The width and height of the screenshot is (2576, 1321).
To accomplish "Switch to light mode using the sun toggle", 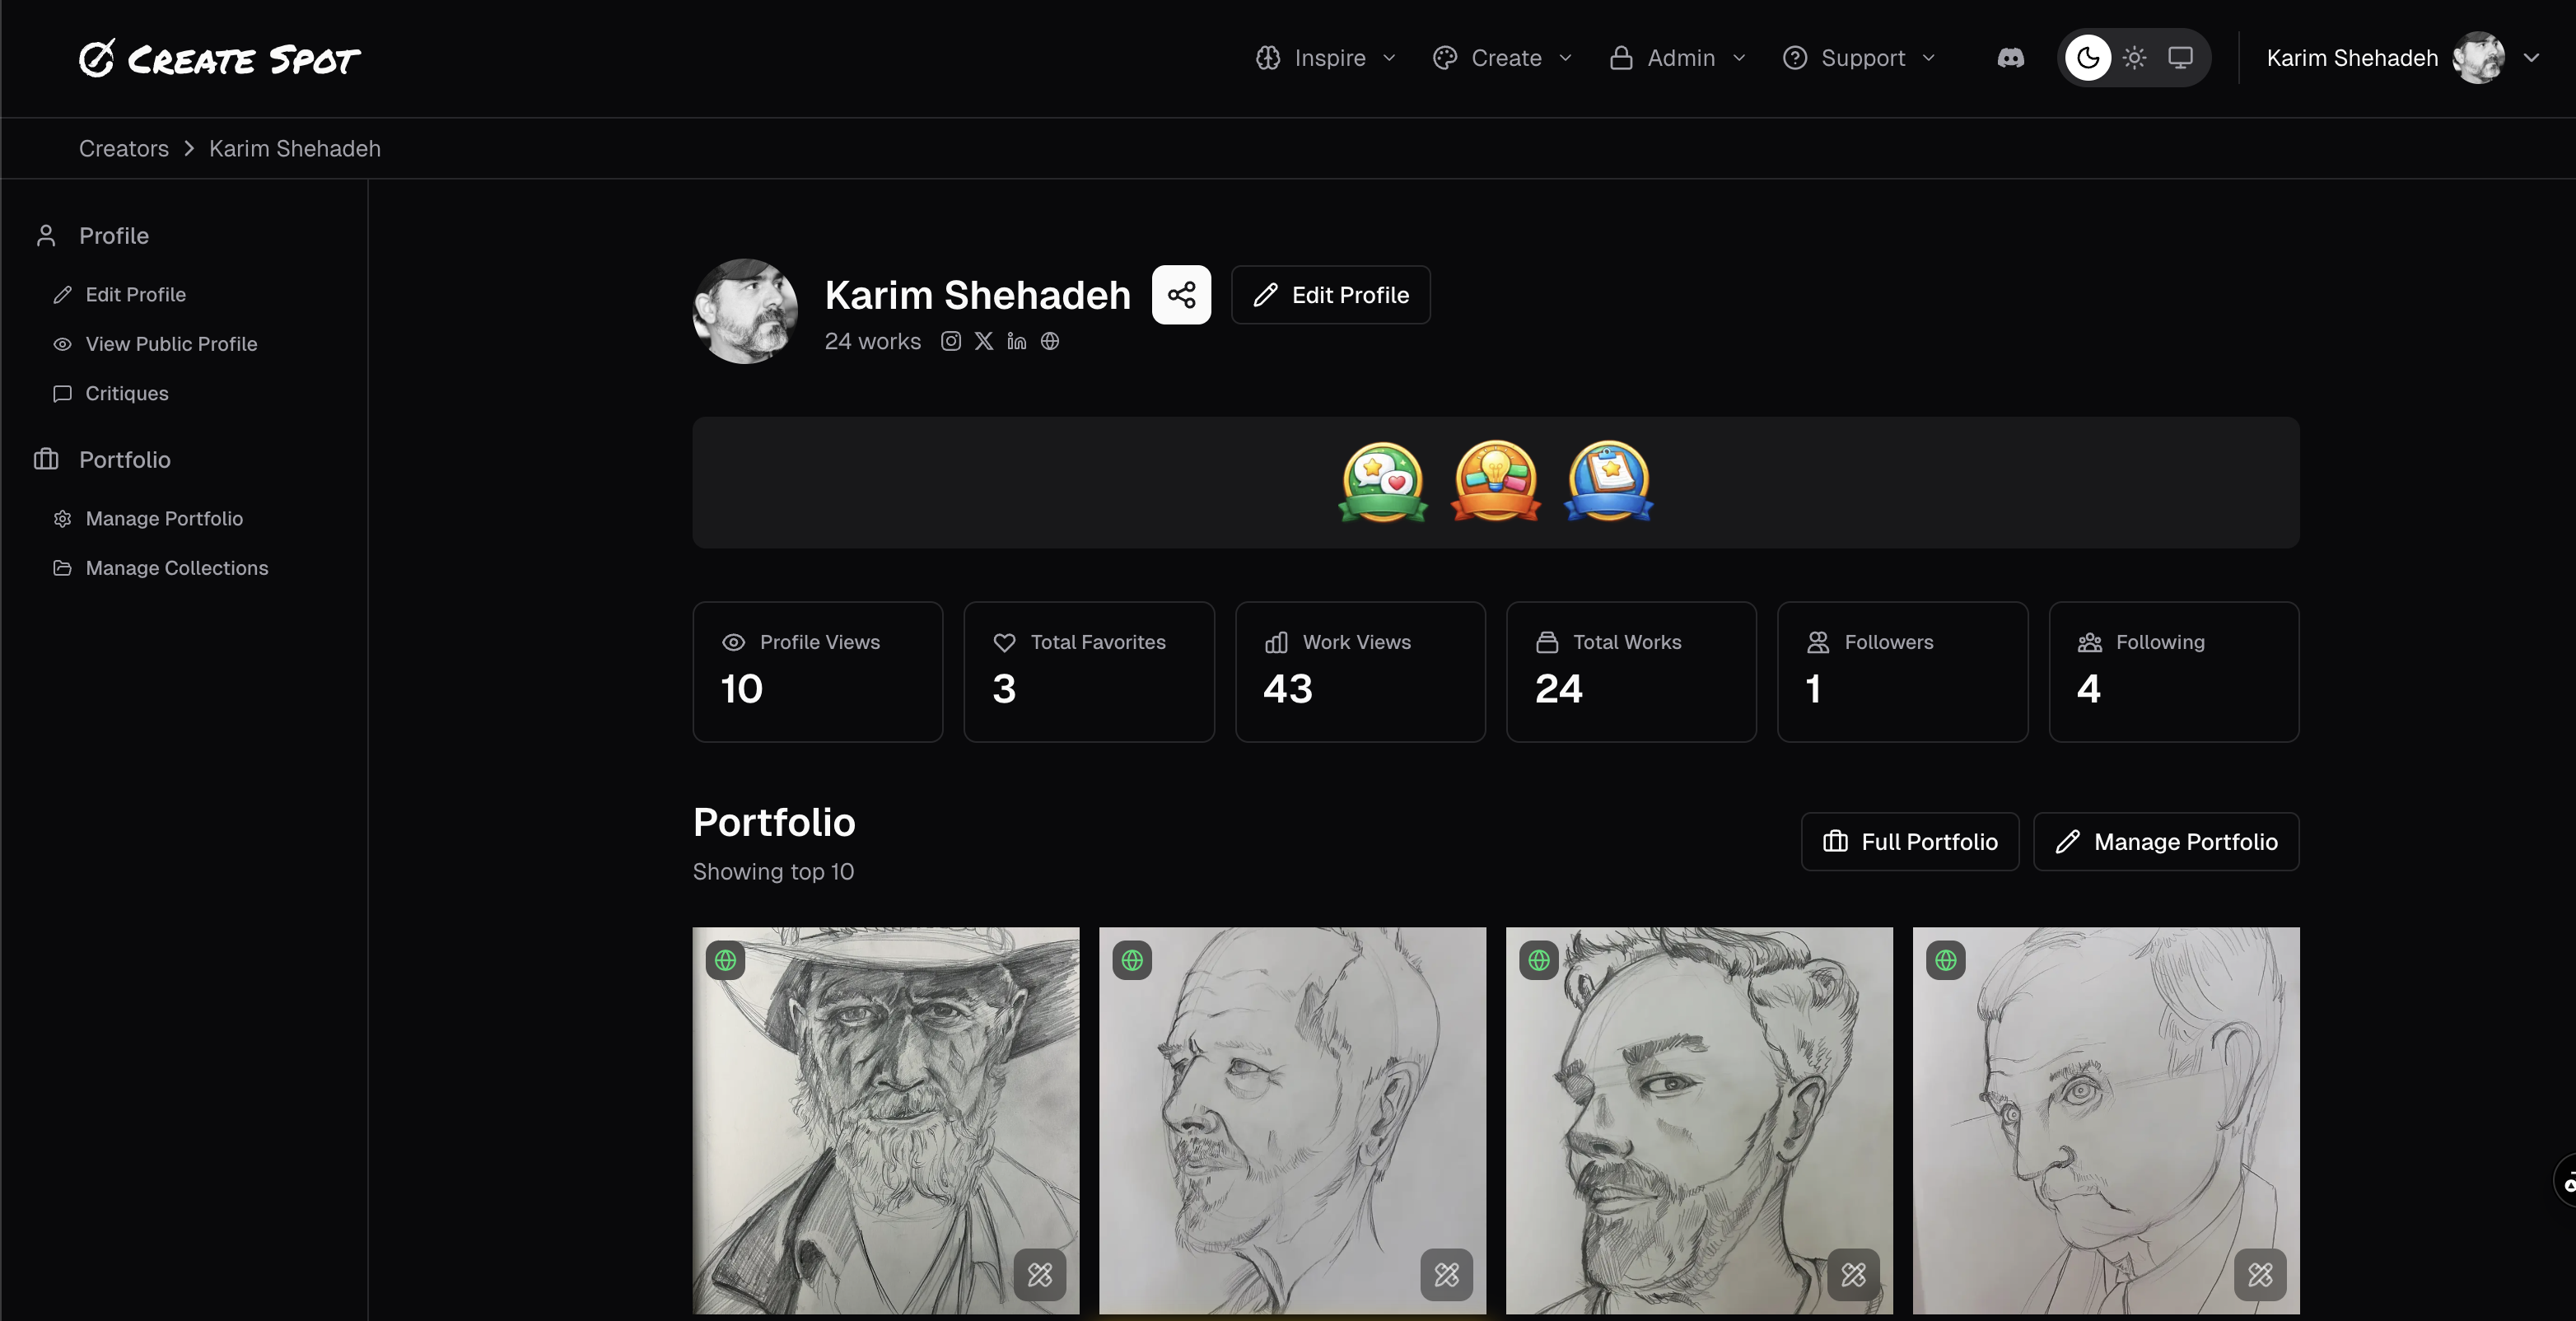I will [x=2135, y=58].
